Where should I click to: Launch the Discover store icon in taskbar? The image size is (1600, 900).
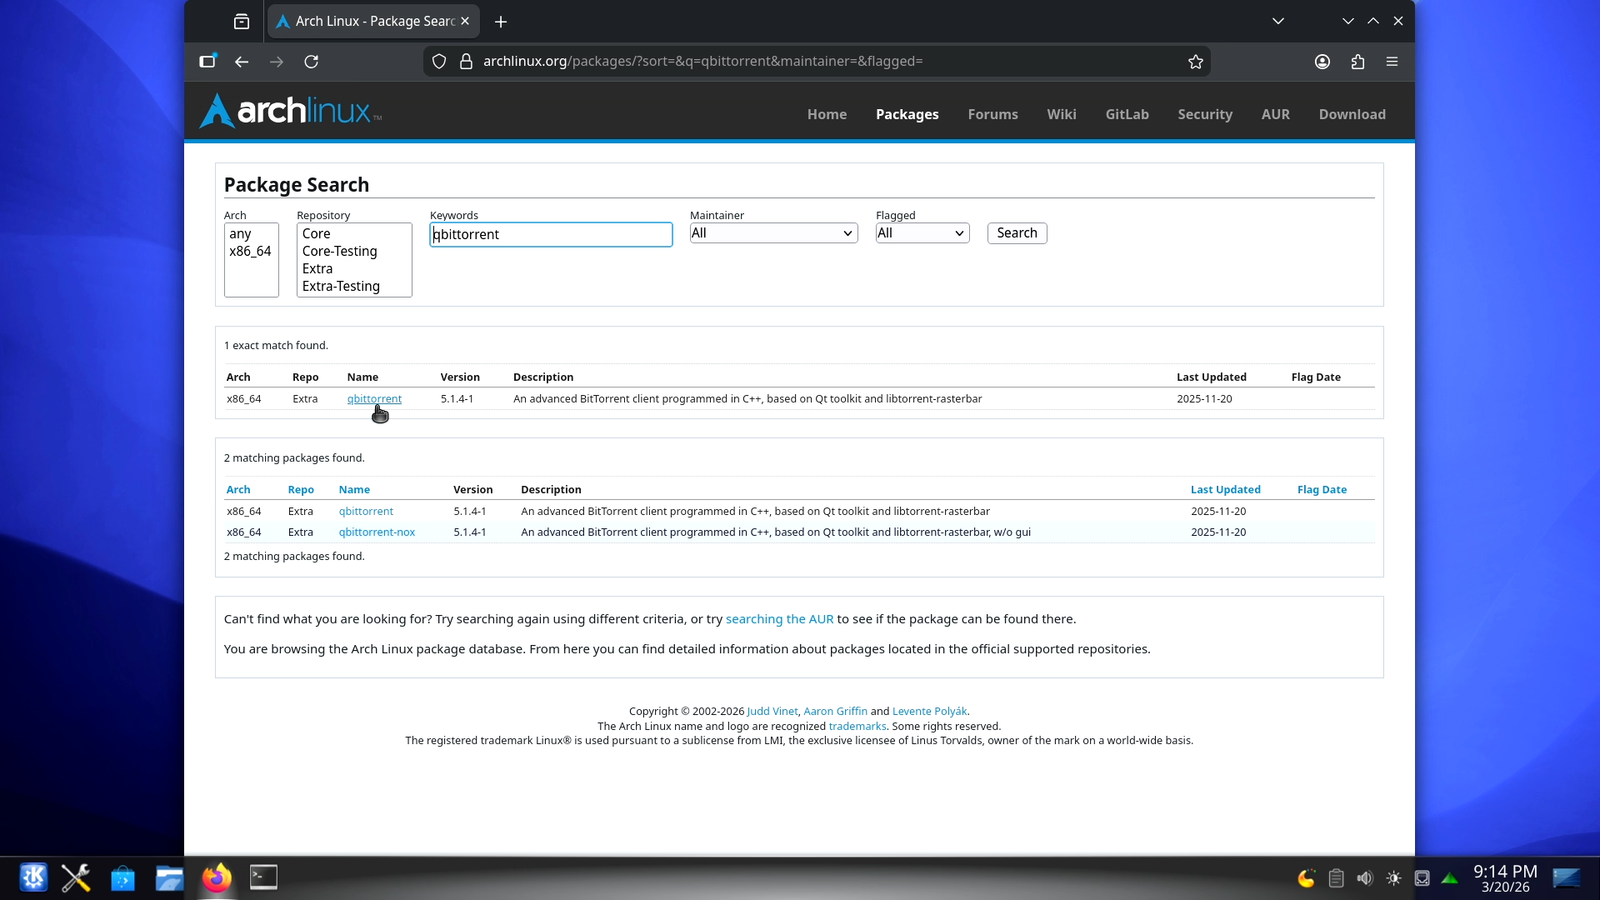pos(122,878)
